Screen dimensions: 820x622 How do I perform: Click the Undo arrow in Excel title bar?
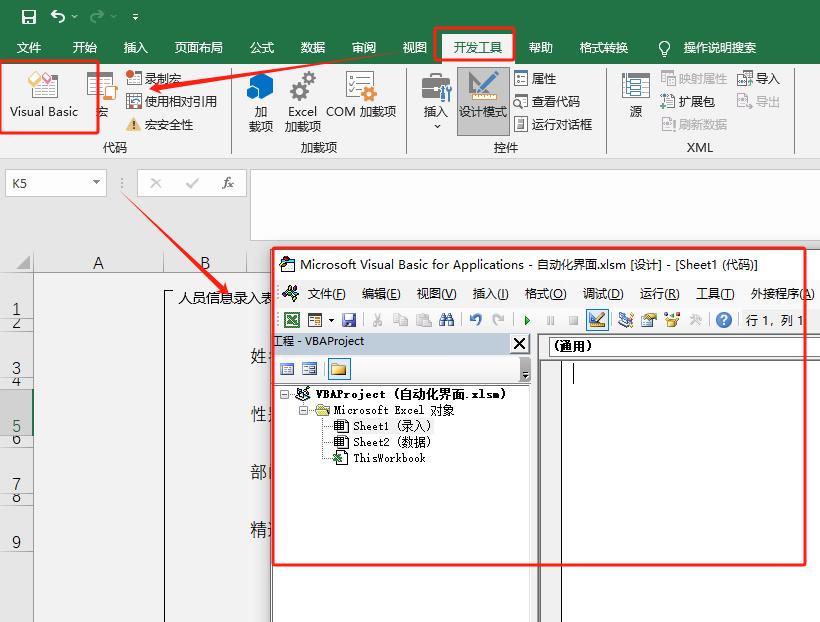(58, 17)
